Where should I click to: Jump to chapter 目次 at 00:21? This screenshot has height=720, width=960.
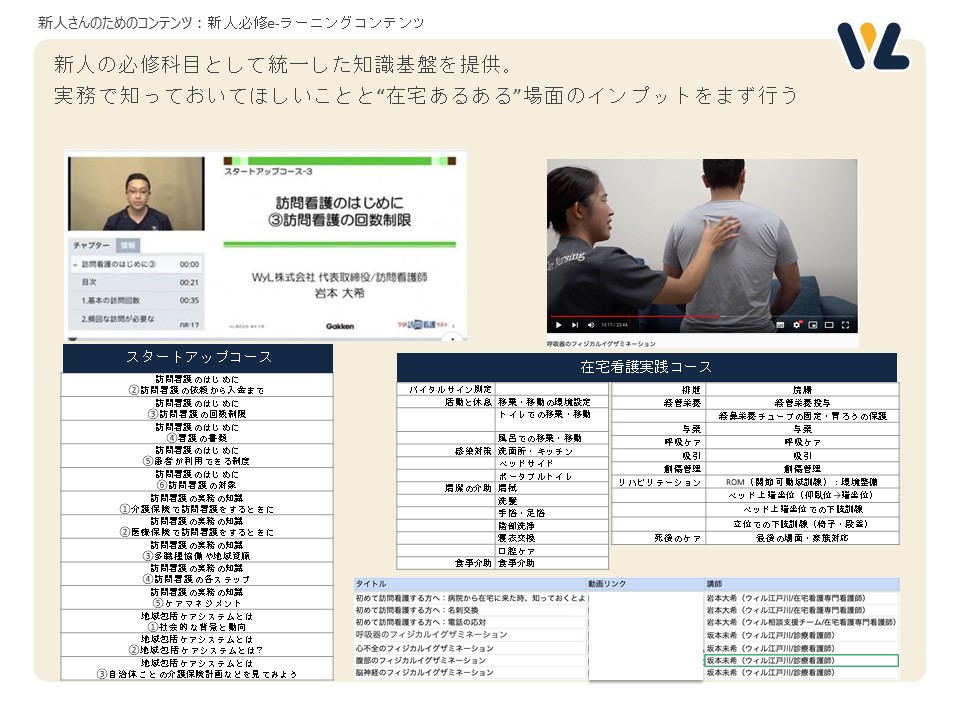tap(136, 282)
